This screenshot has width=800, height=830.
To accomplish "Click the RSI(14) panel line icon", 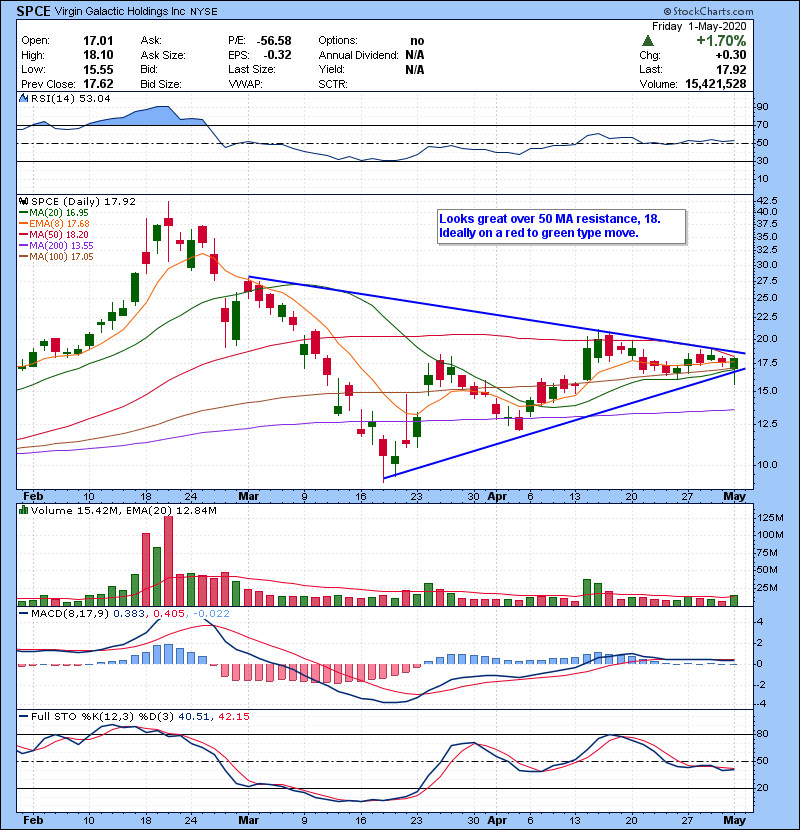I will (x=23, y=98).
